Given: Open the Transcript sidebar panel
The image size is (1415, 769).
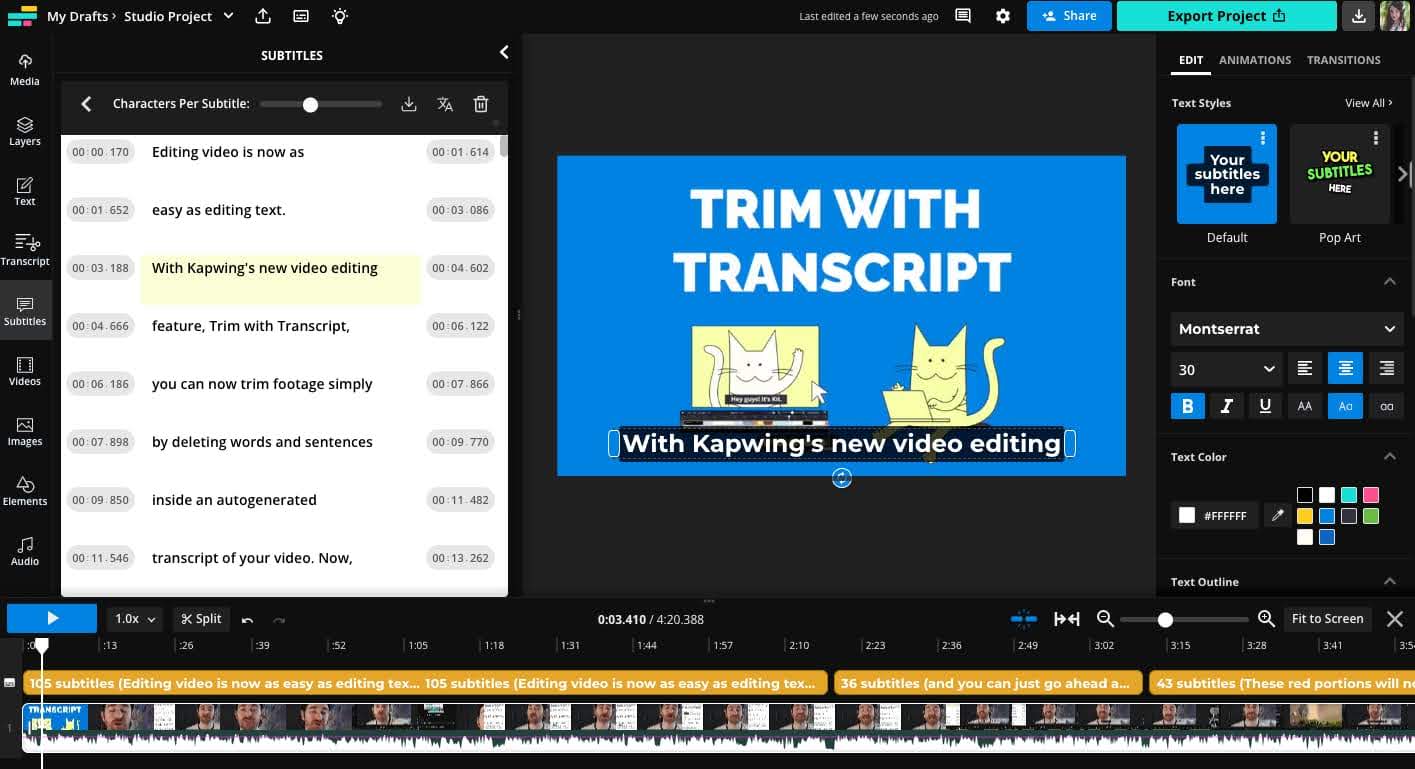Looking at the screenshot, I should 25,250.
